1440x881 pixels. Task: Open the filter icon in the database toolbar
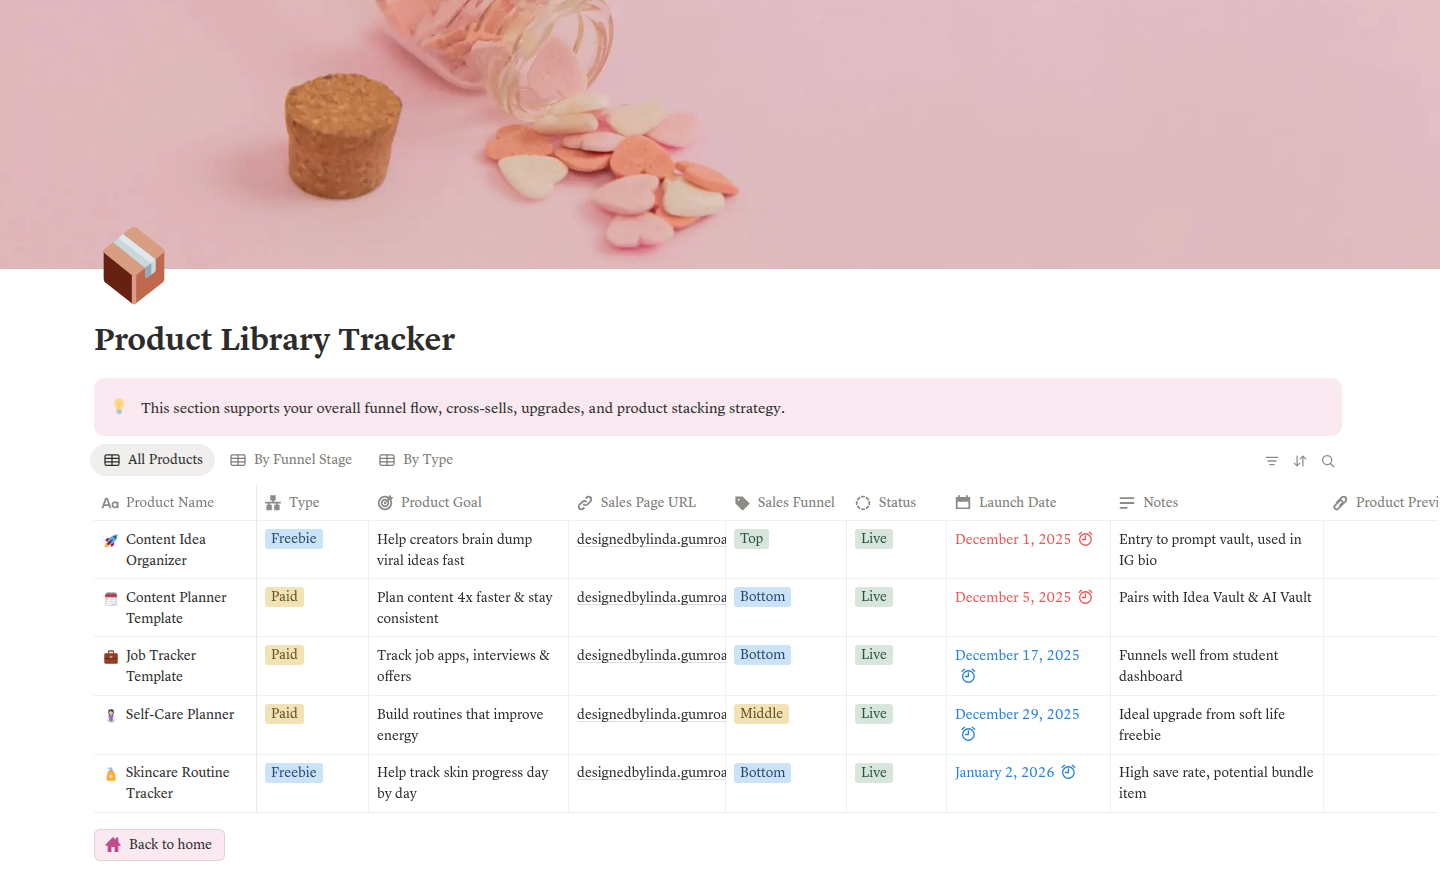click(x=1272, y=461)
